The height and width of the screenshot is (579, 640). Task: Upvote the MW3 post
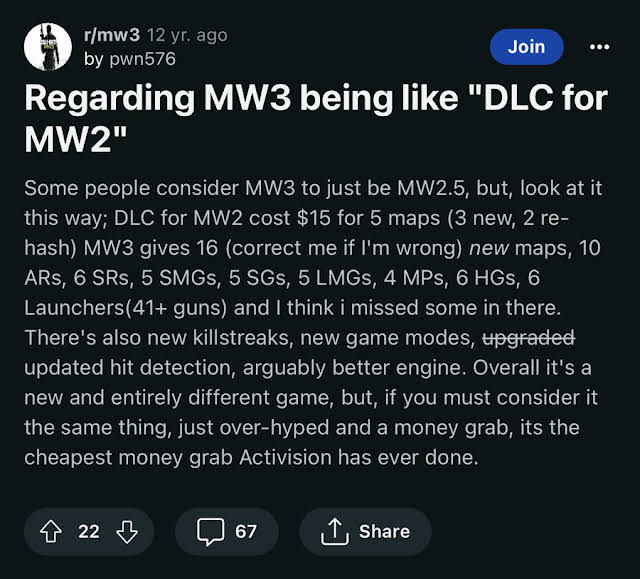(x=54, y=531)
